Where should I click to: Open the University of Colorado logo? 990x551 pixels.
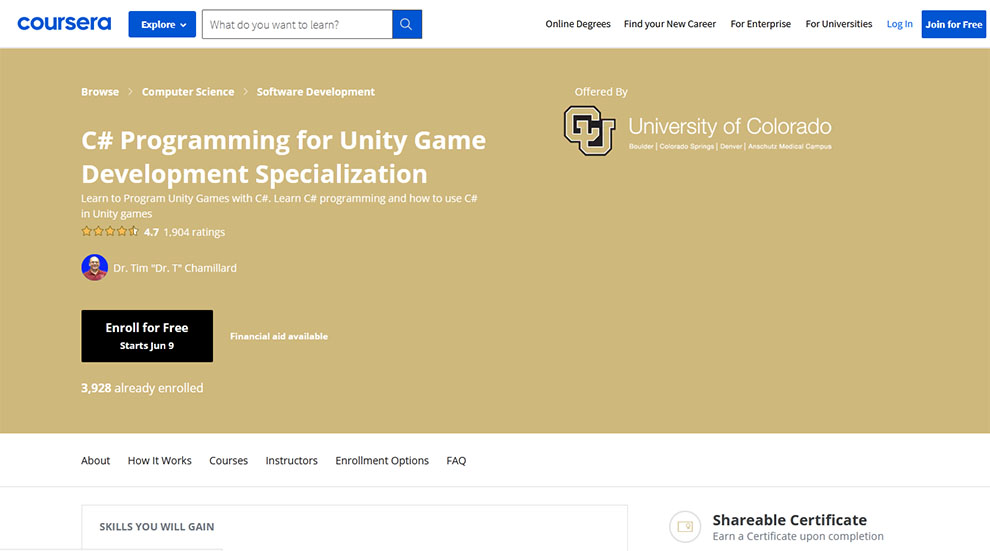coord(697,131)
